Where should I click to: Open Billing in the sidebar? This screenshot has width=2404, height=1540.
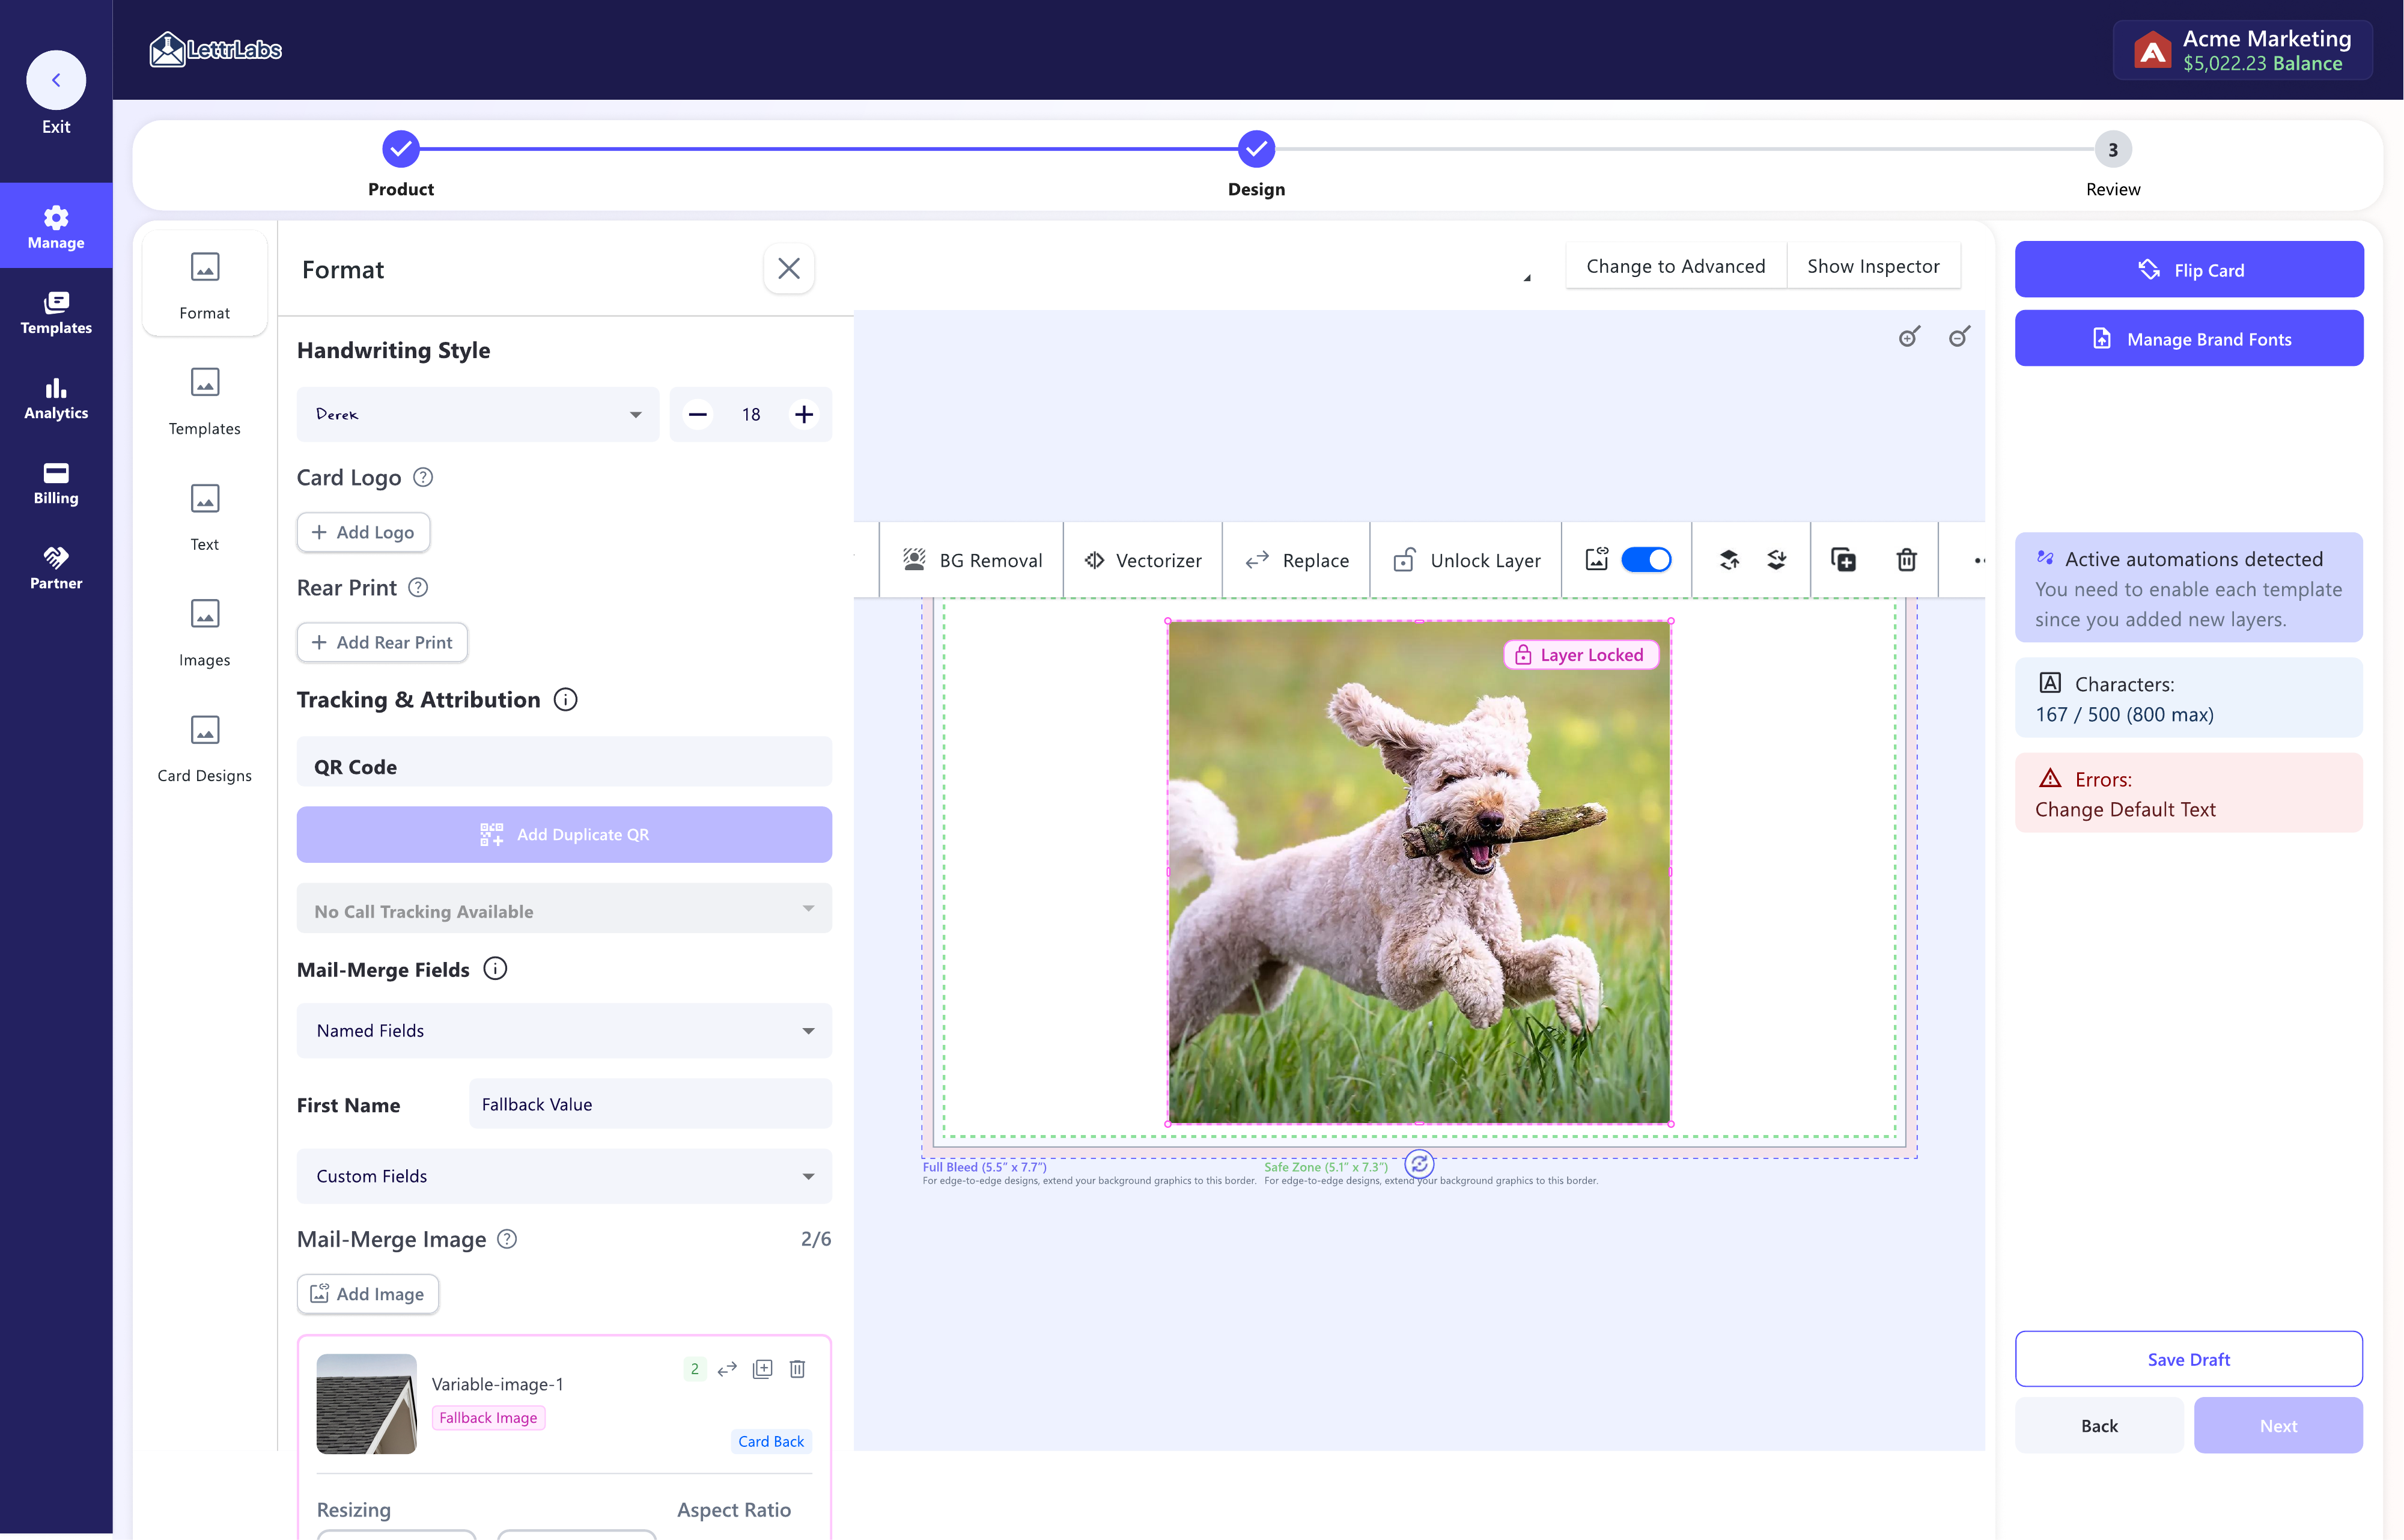56,483
